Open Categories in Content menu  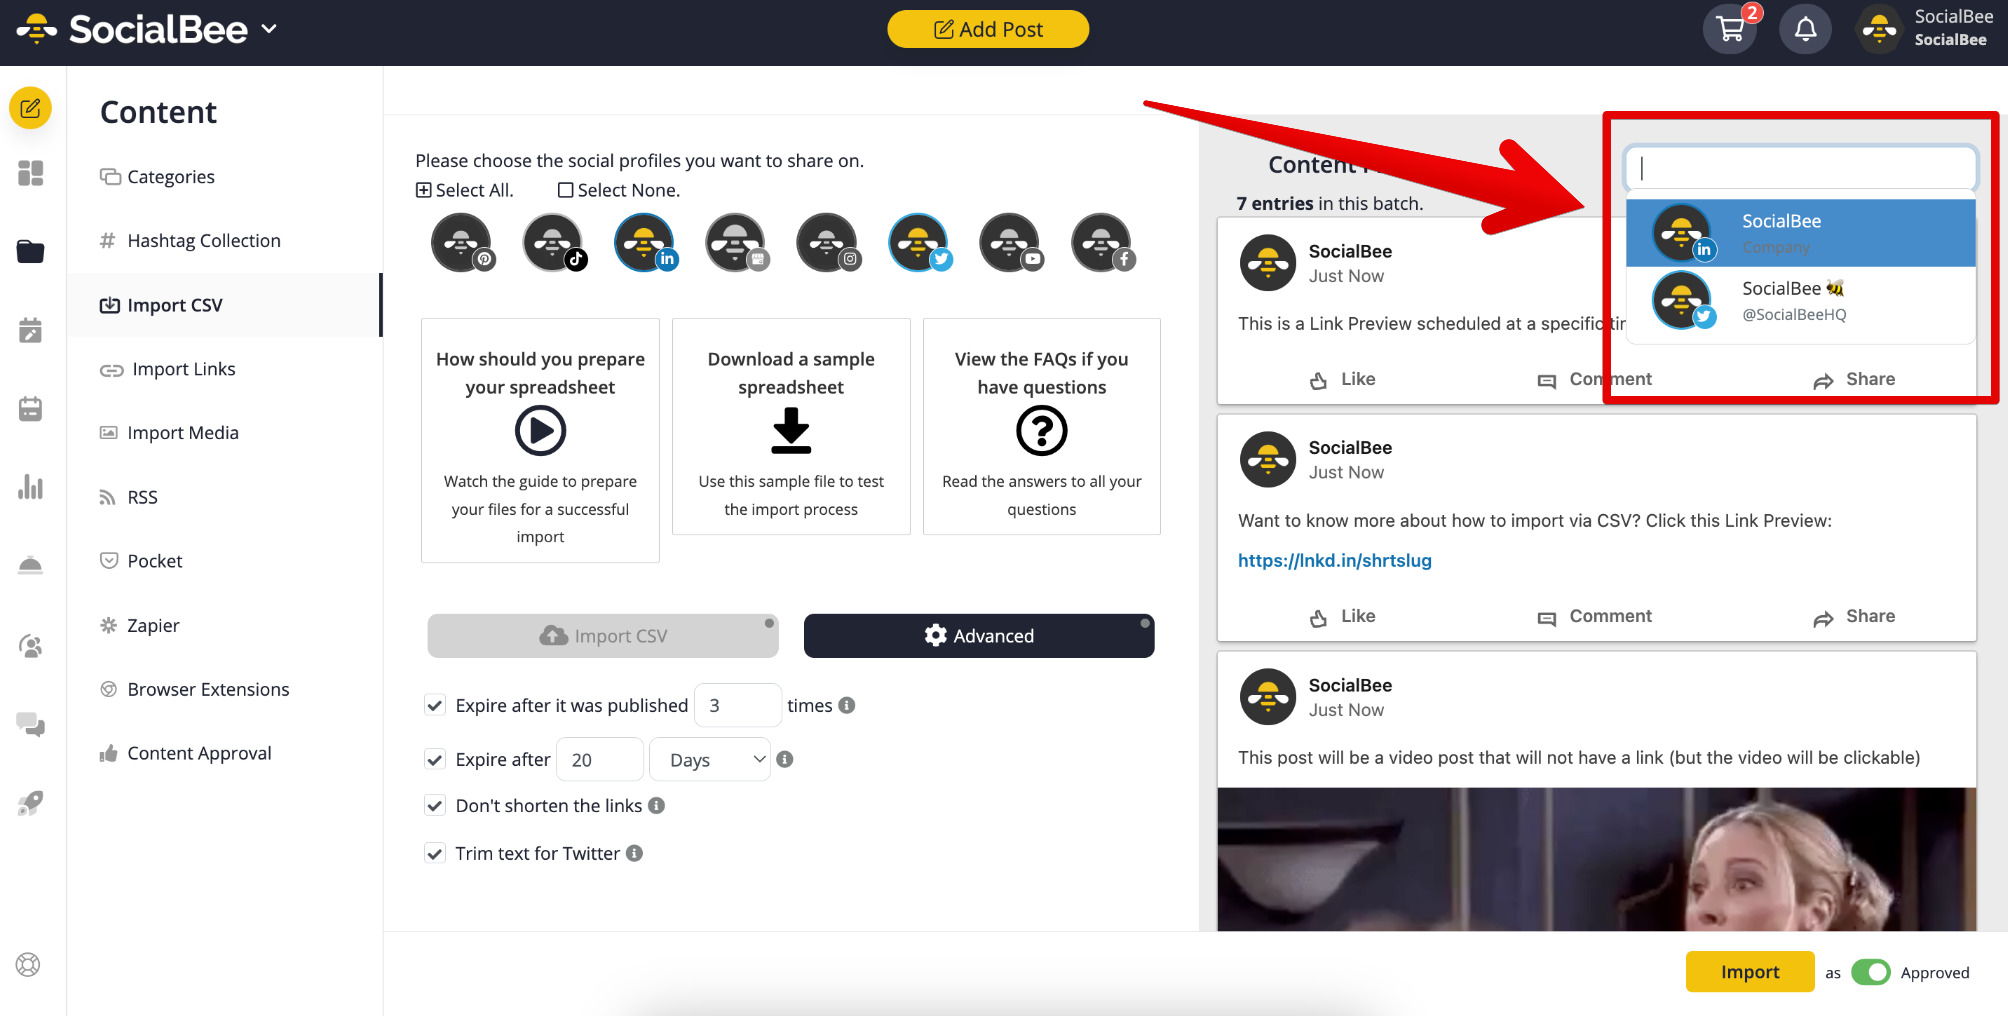point(170,177)
